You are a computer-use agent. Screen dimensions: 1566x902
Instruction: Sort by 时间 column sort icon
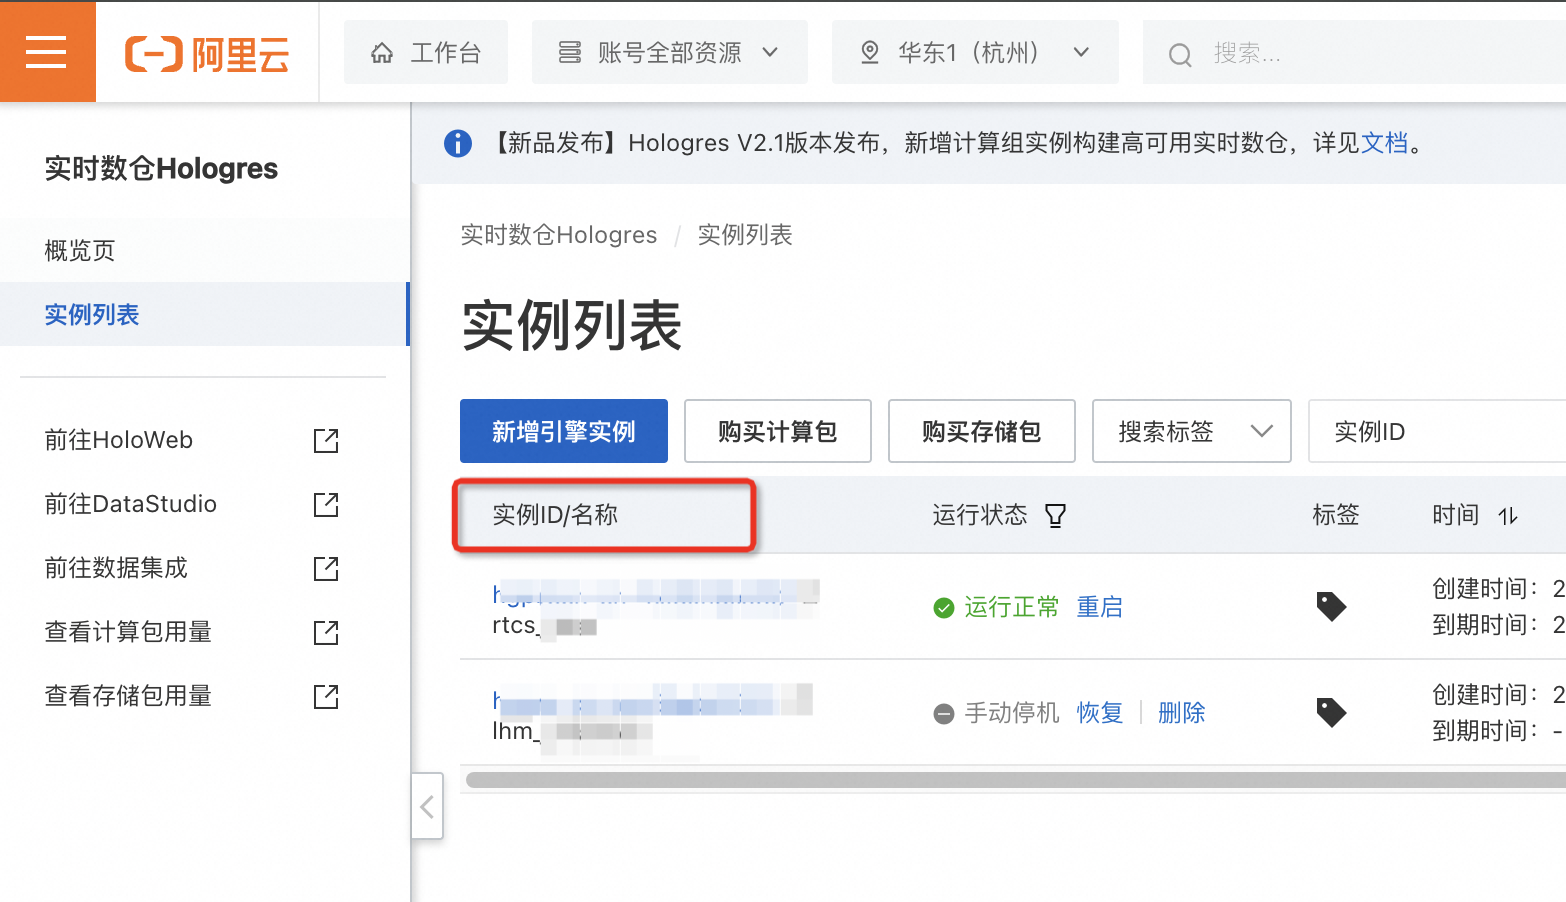[1508, 516]
